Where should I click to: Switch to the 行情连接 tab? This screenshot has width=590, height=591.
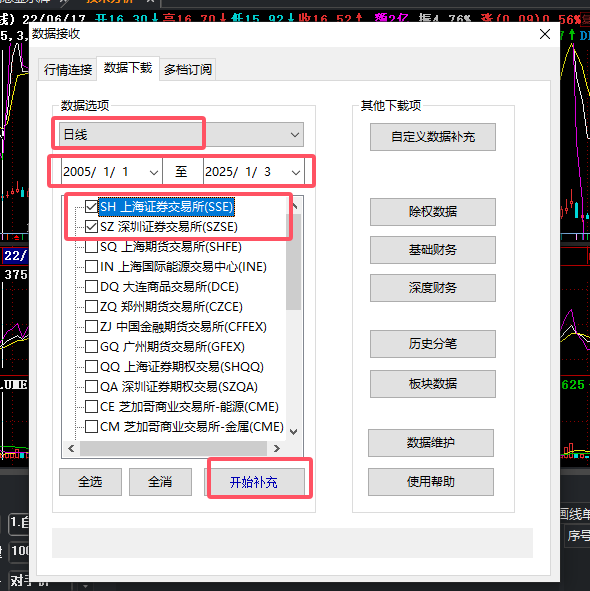[68, 69]
